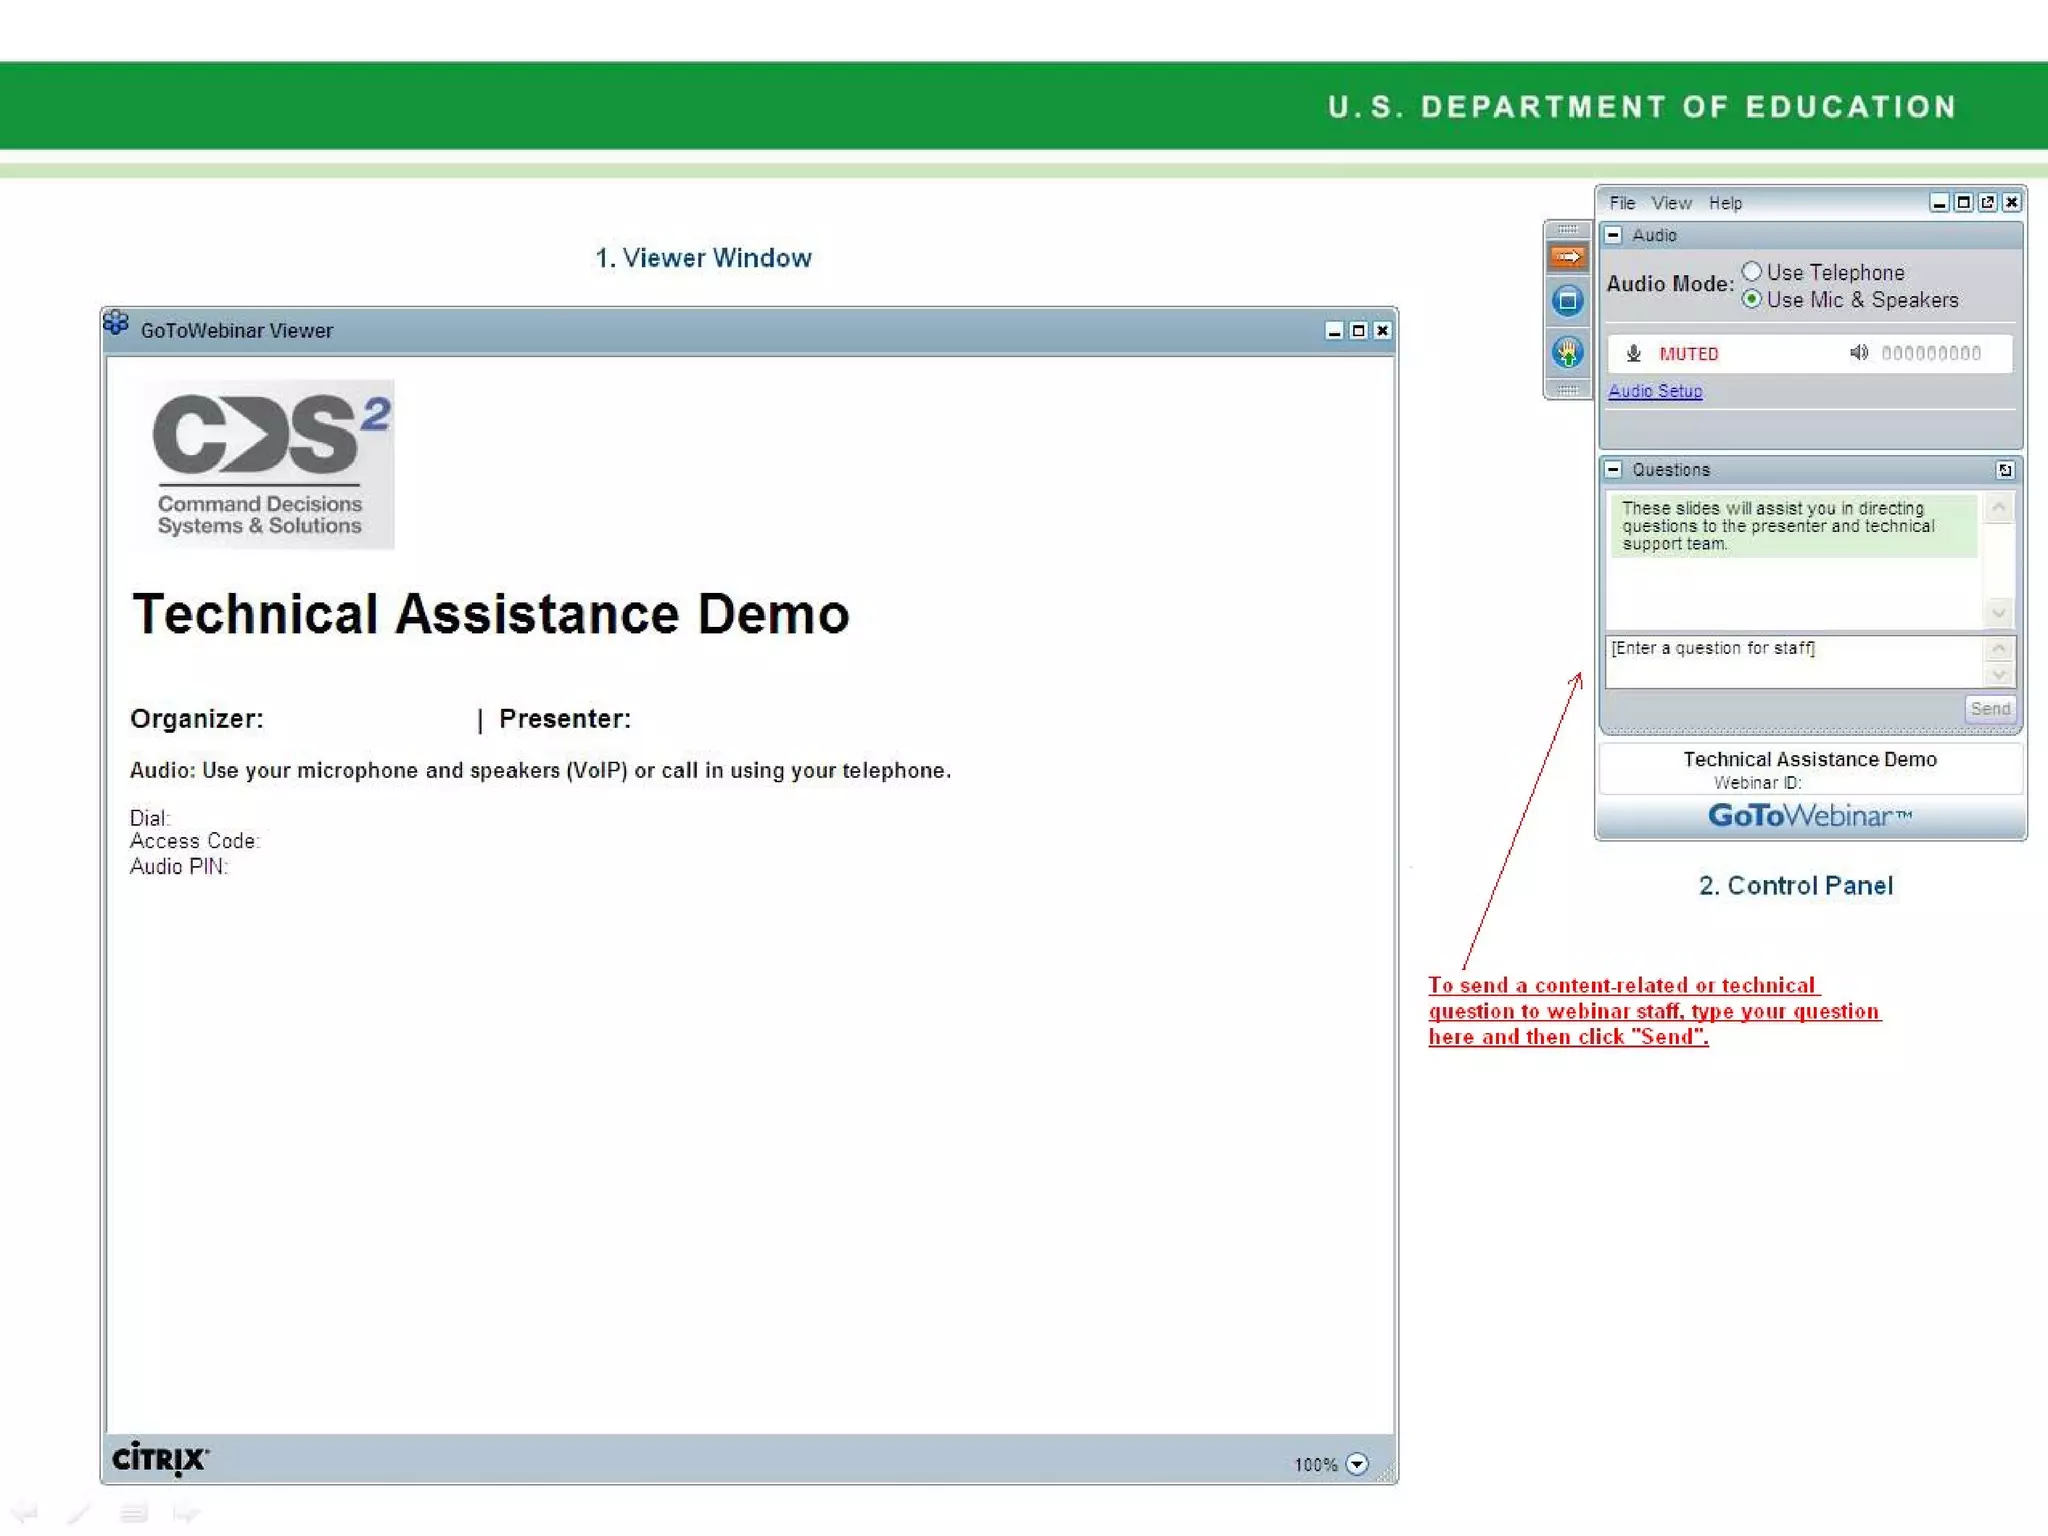
Task: Collapse the Audio pane
Action: pos(1613,236)
